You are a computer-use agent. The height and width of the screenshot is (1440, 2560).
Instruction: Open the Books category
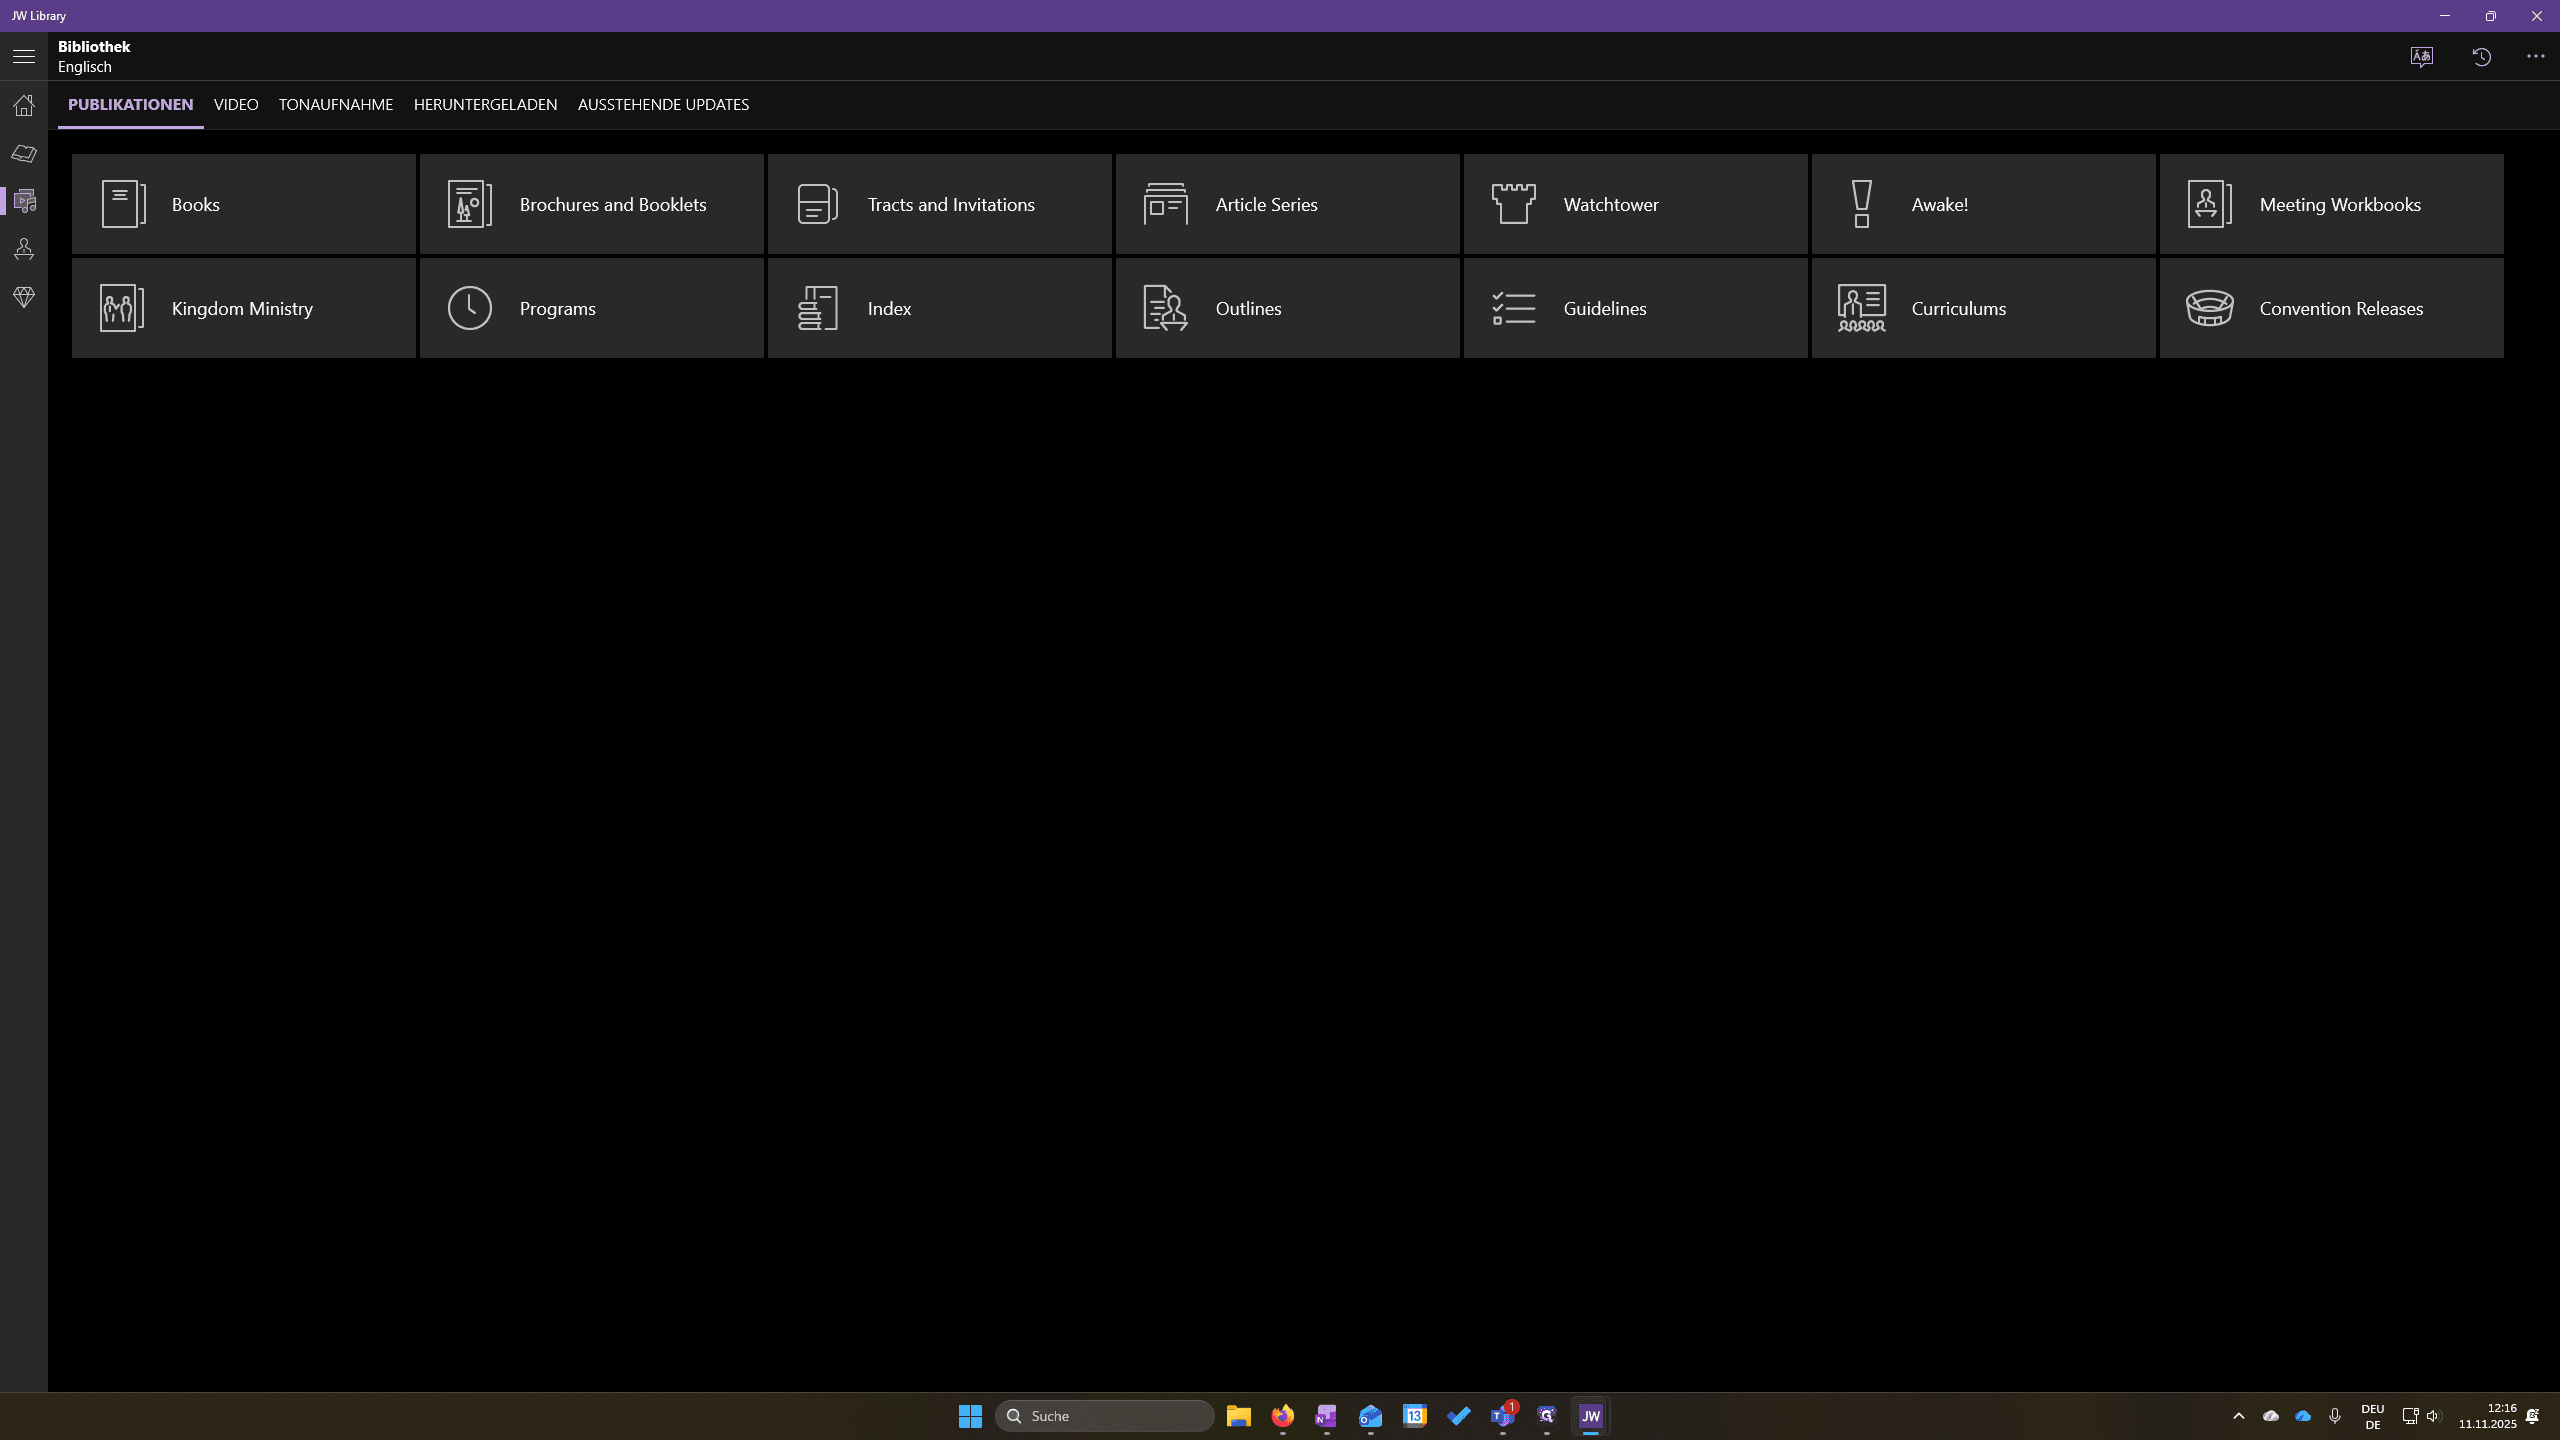(244, 204)
